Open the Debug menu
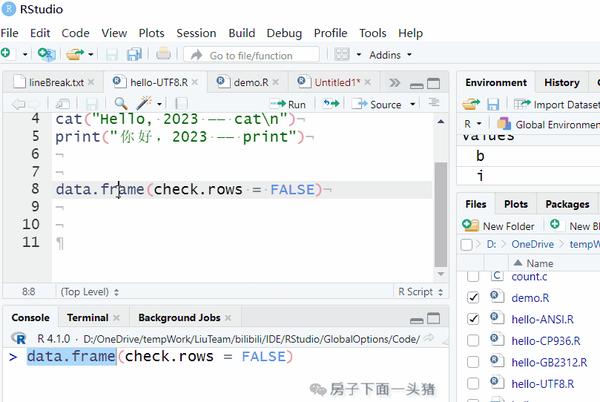The height and width of the screenshot is (402, 600). 284,33
